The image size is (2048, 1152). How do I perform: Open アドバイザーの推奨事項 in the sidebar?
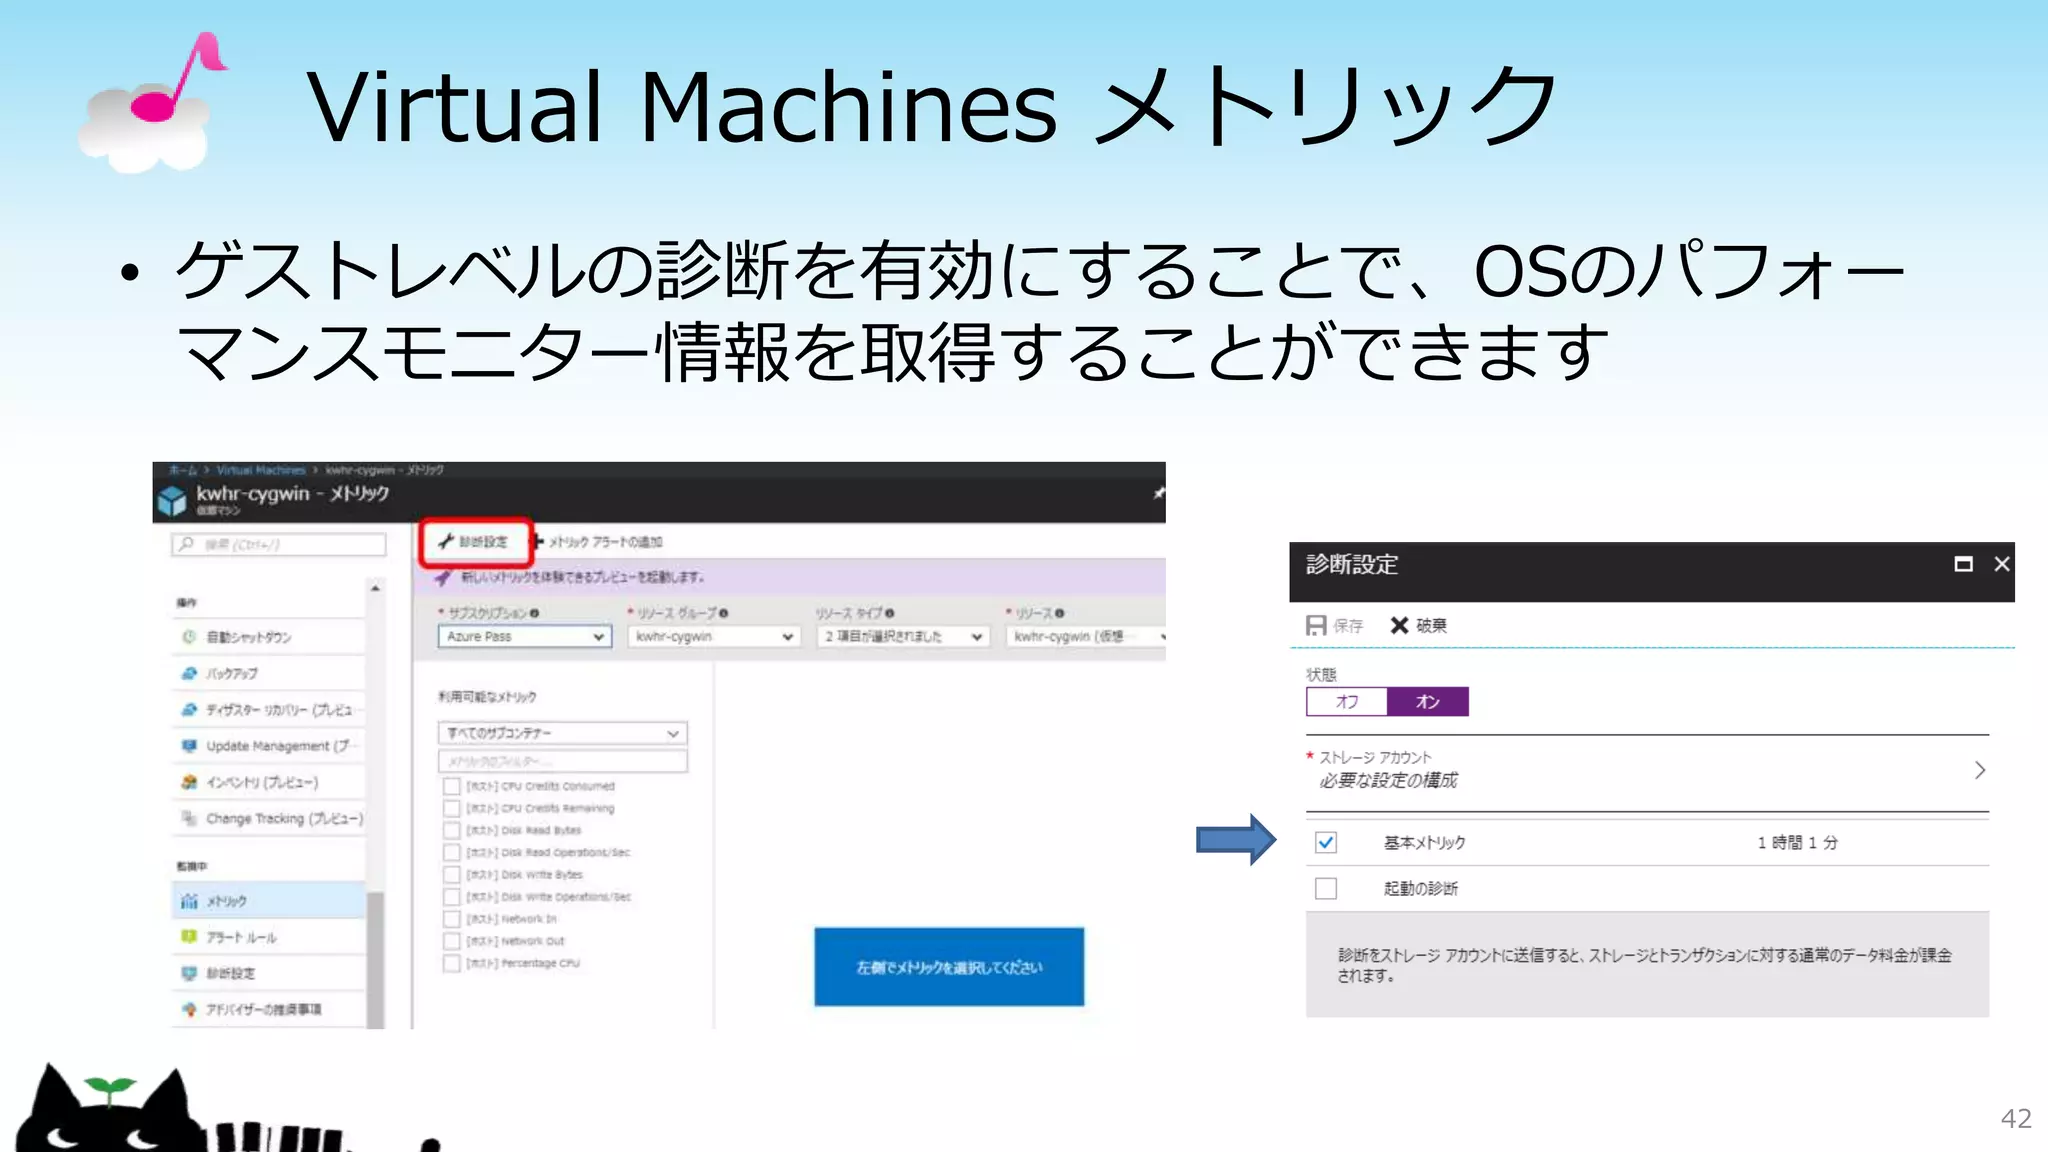268,1010
